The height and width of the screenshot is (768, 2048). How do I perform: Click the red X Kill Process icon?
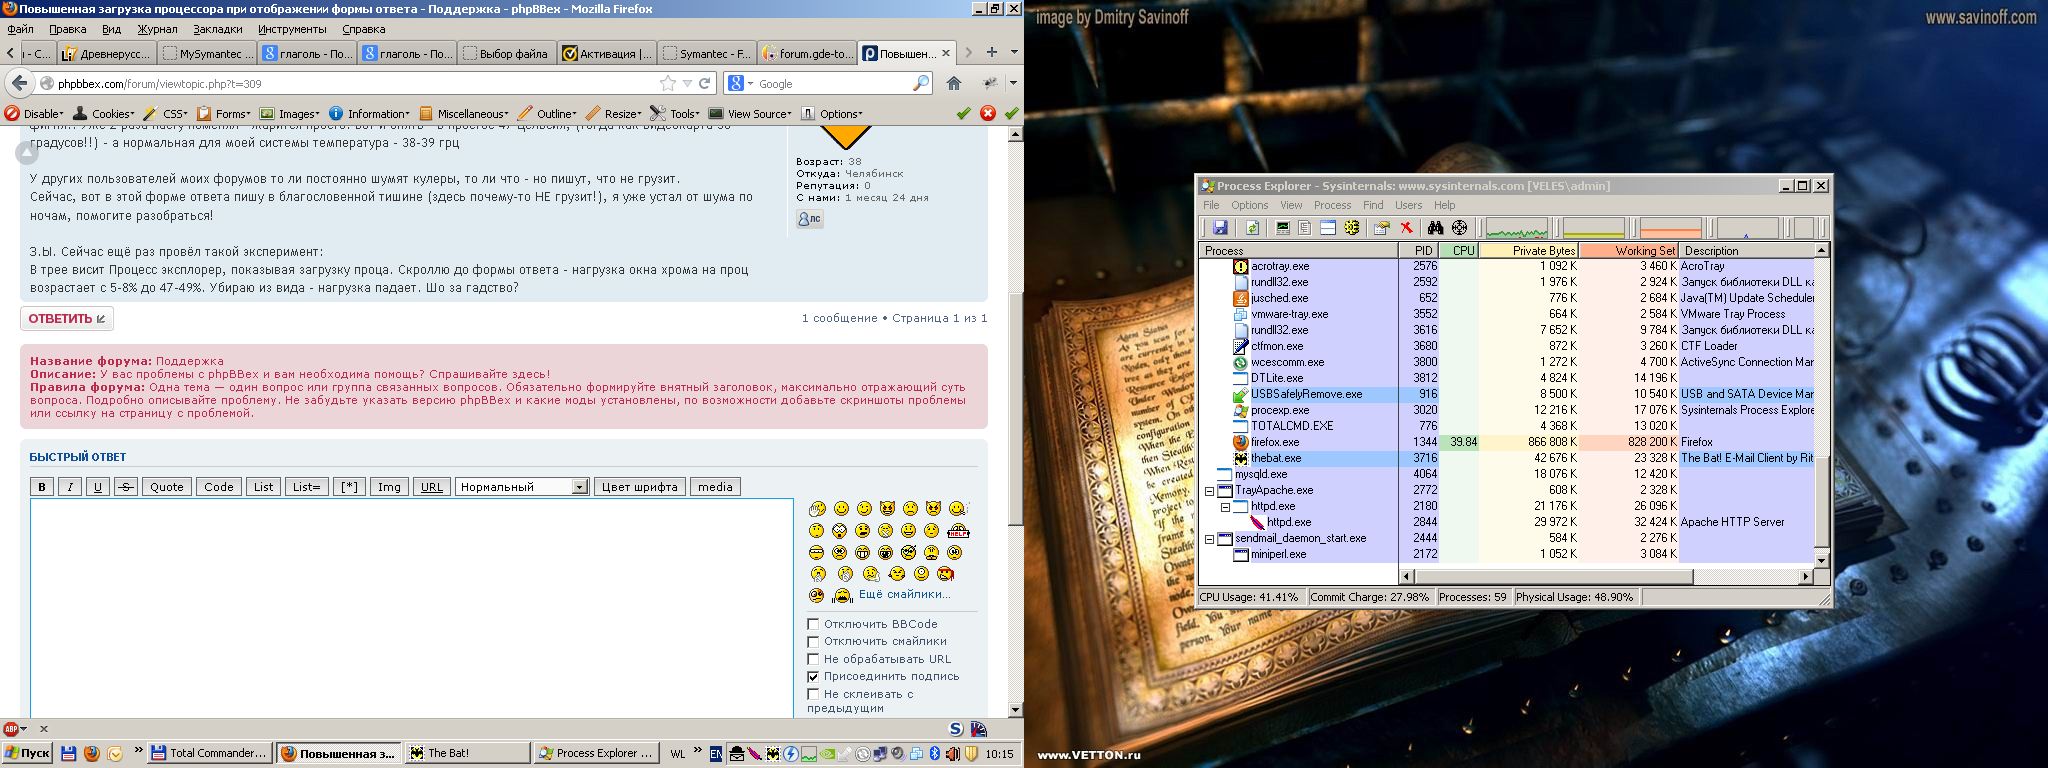1406,228
